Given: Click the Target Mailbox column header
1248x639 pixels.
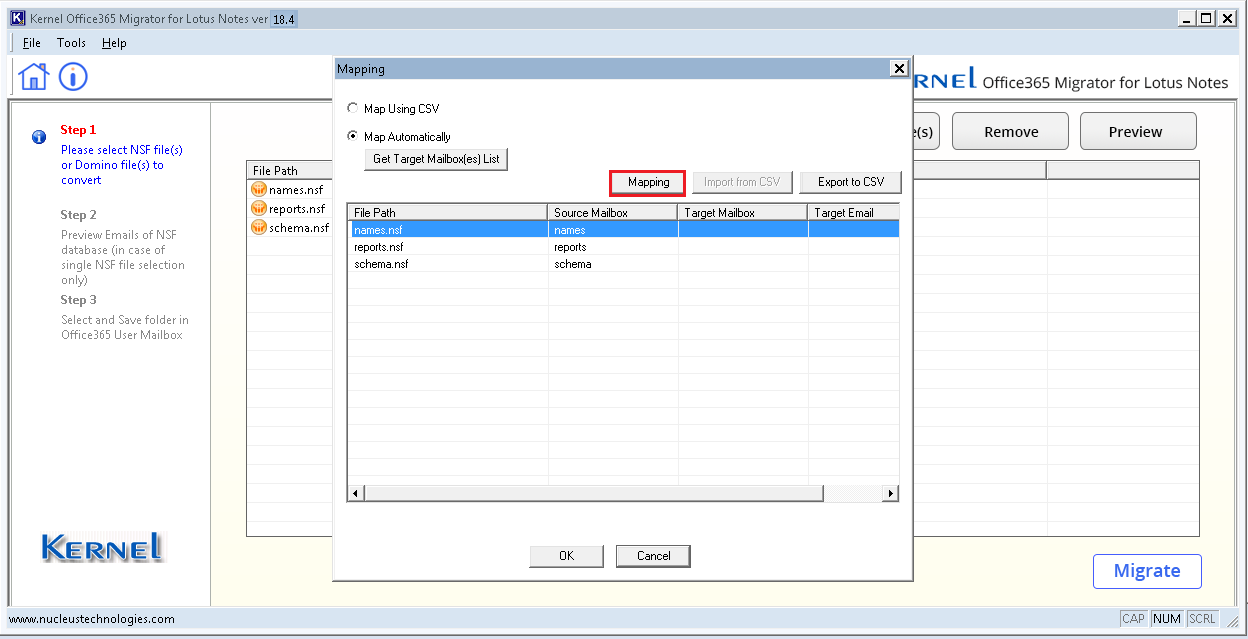Looking at the screenshot, I should pyautogui.click(x=743, y=212).
